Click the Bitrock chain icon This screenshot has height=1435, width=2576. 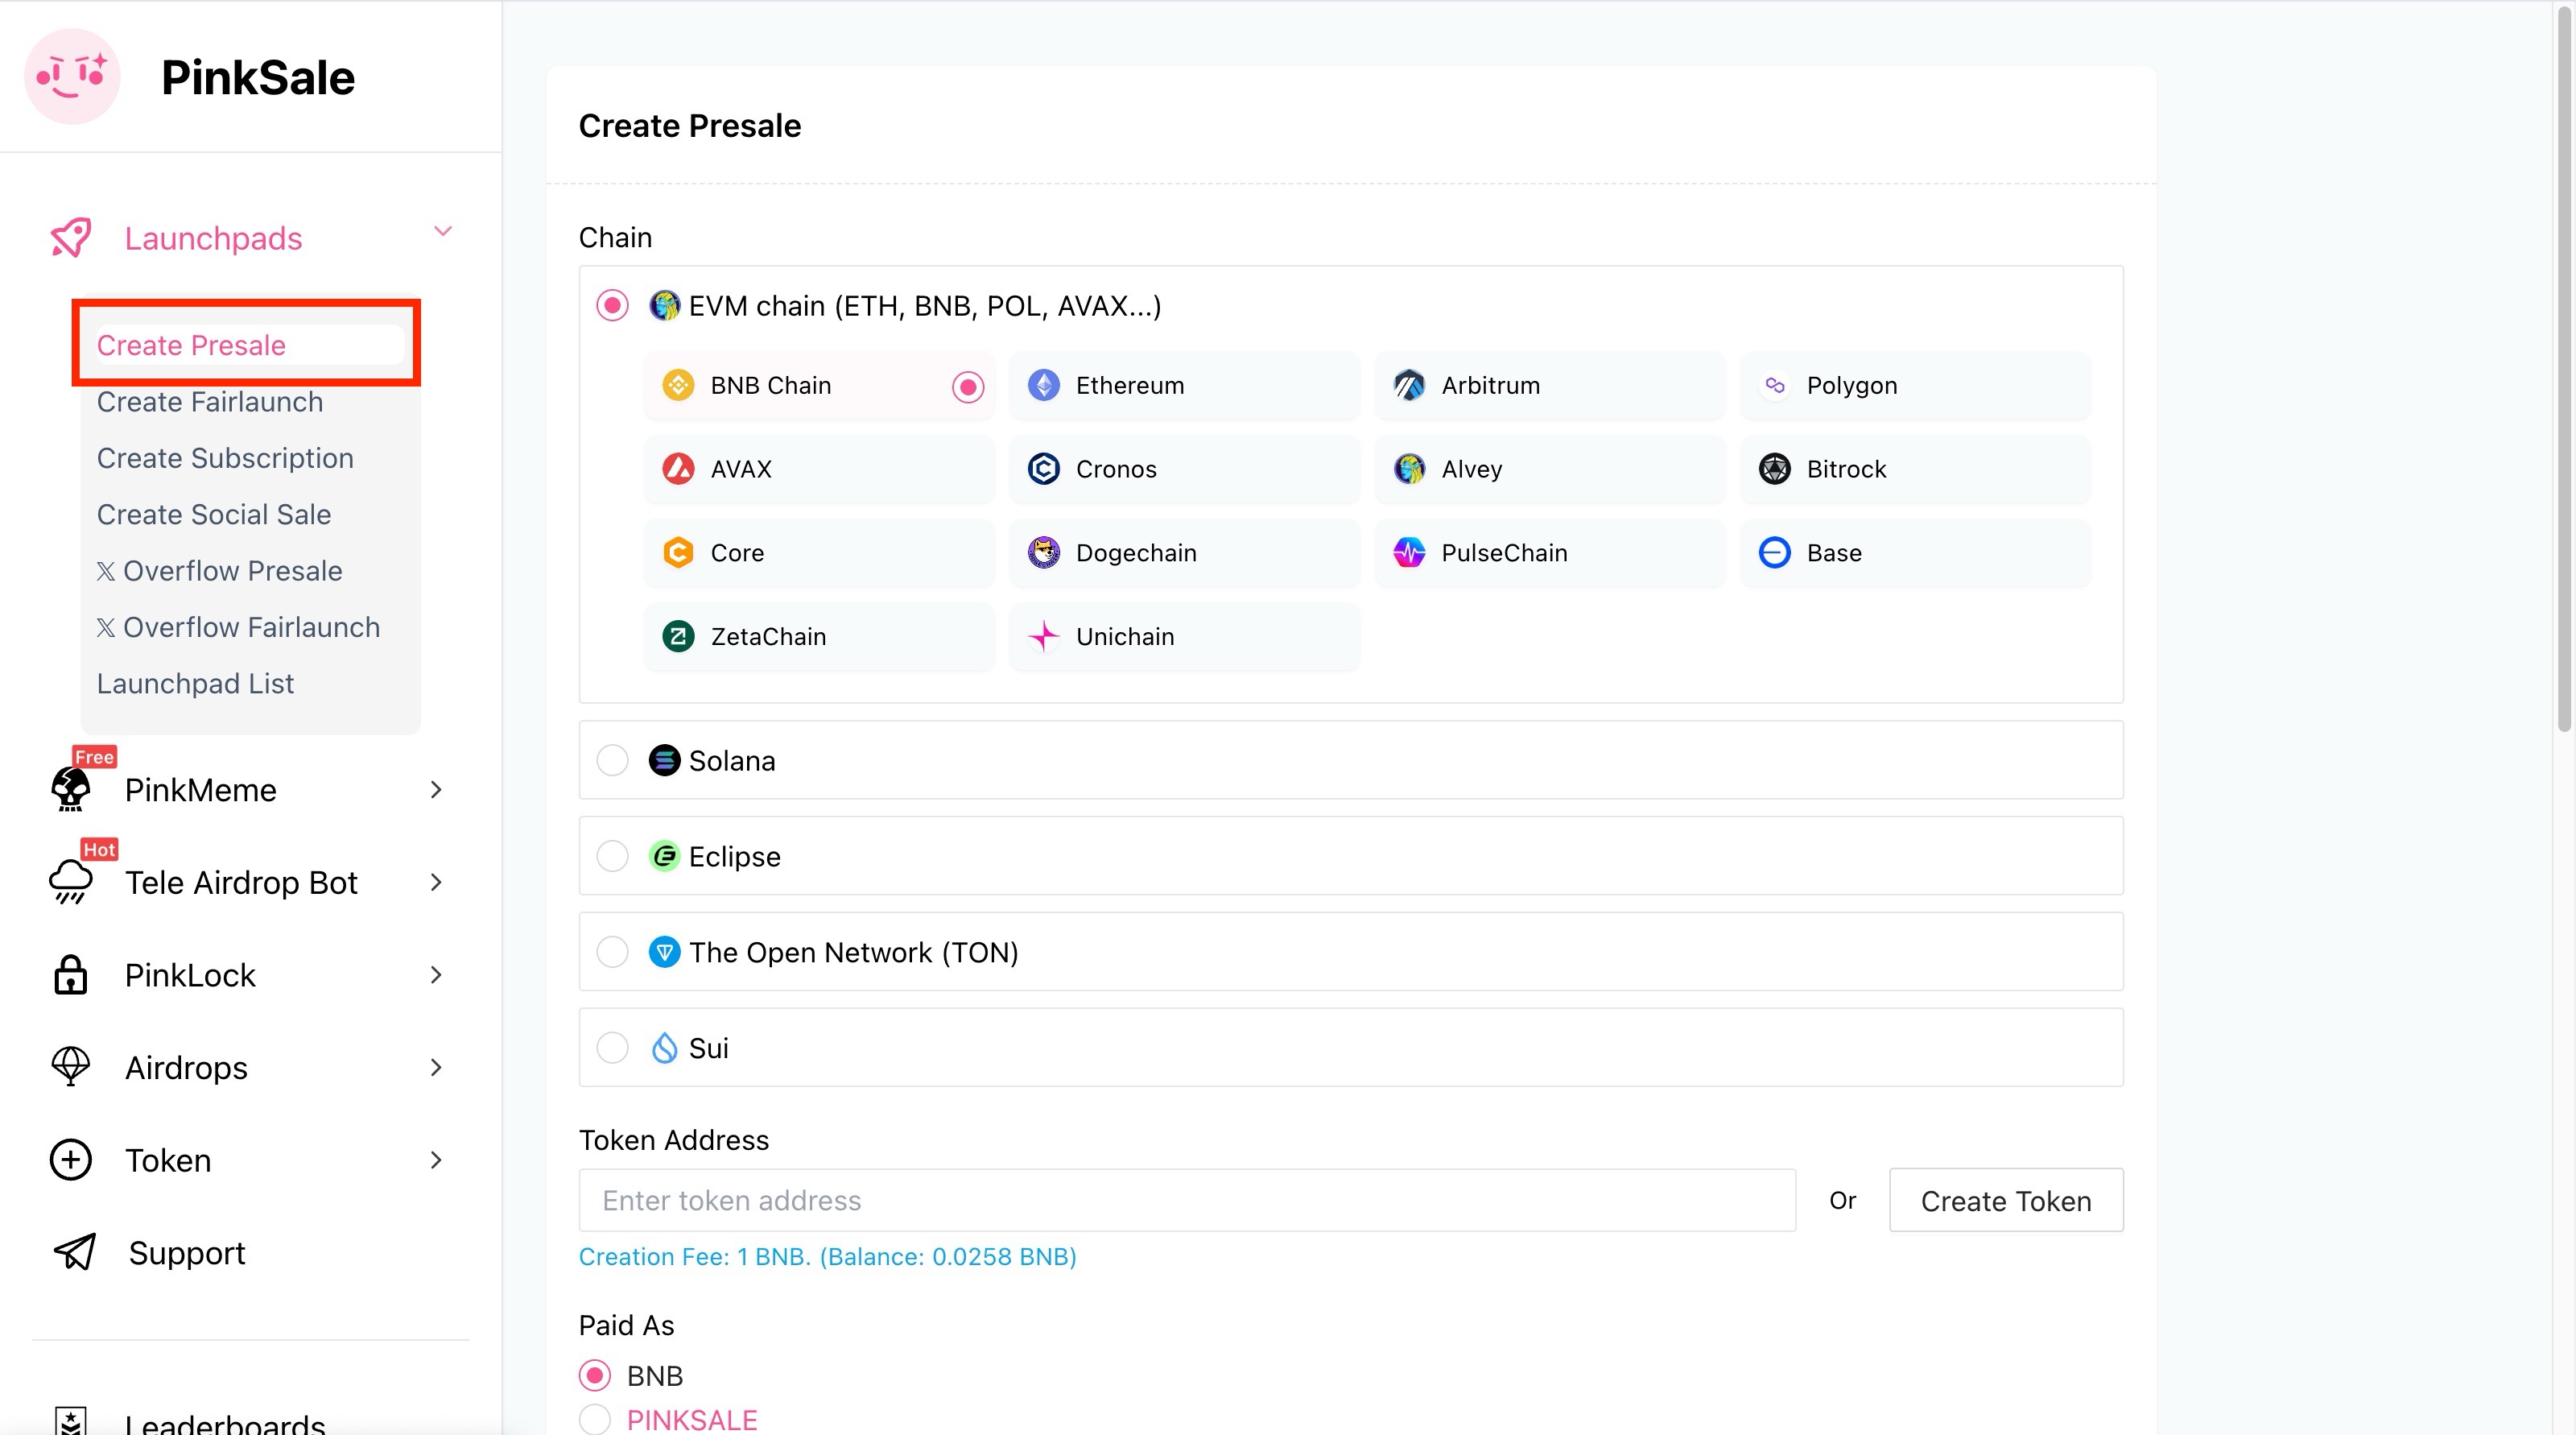click(1775, 469)
